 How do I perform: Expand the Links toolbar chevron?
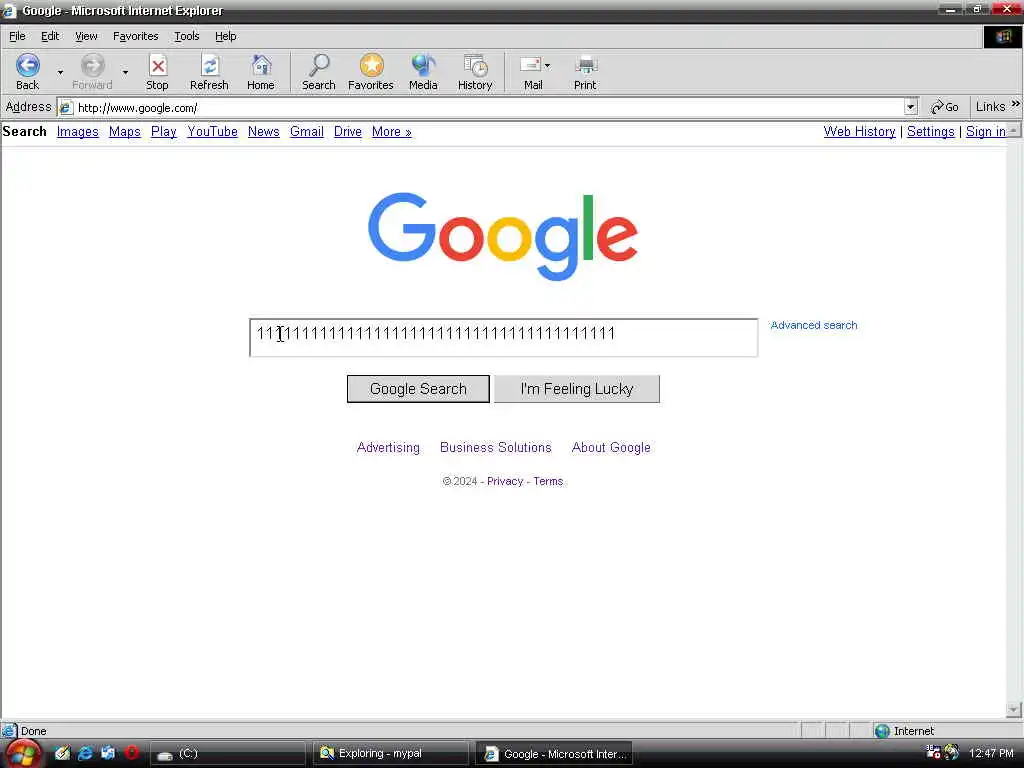coord(1016,104)
